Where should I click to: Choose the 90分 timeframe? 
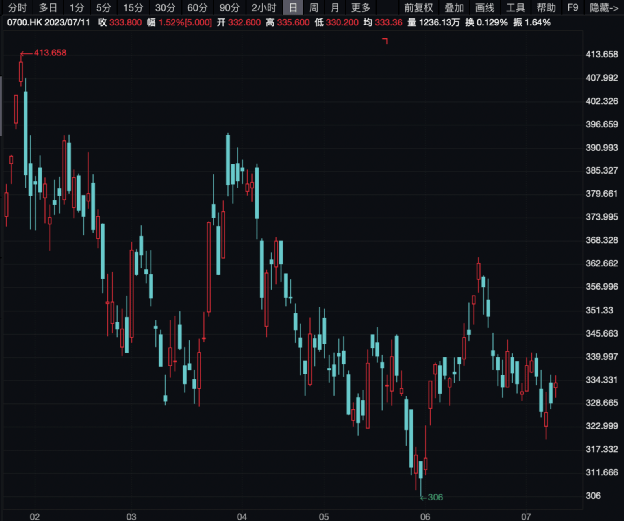click(x=229, y=7)
